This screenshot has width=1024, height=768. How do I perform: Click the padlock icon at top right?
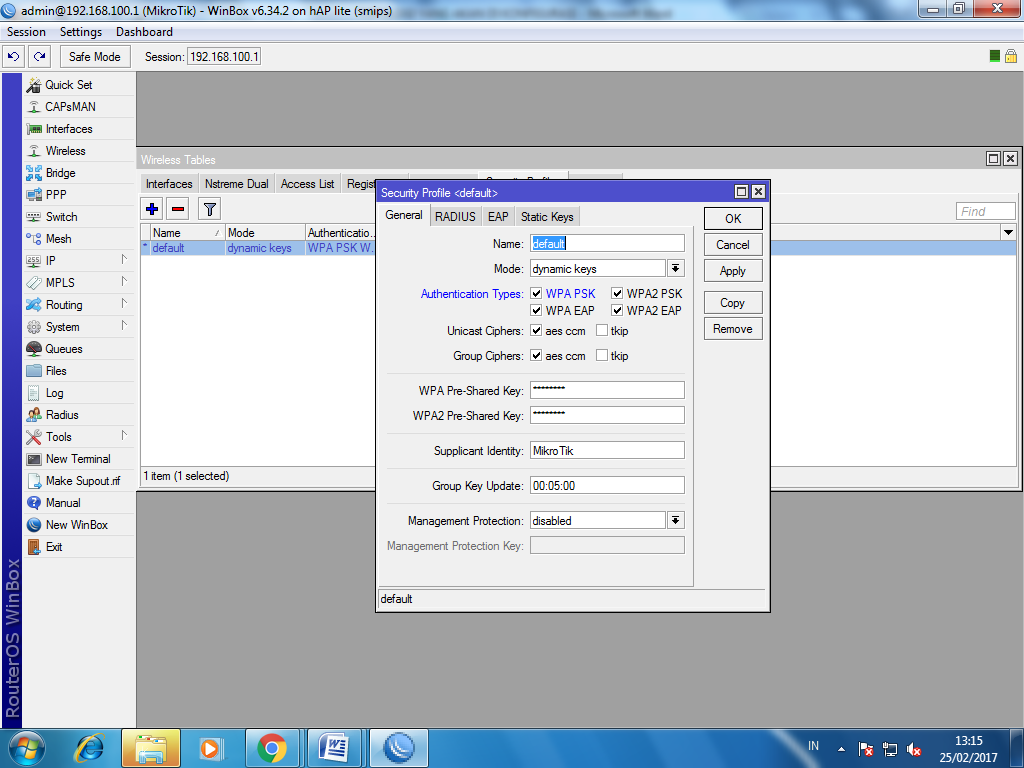[1011, 56]
